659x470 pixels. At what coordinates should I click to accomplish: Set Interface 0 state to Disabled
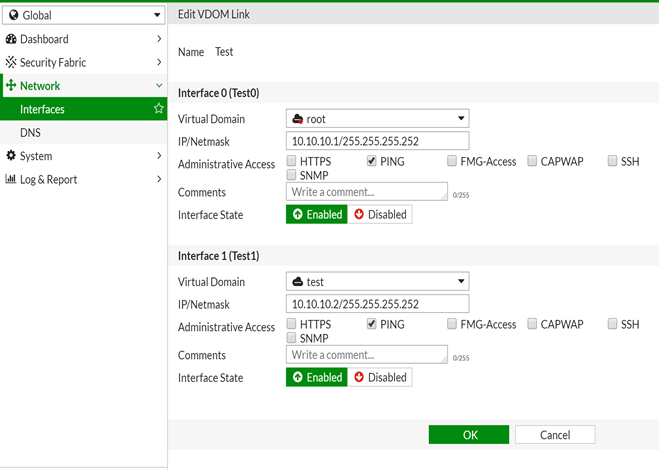[x=380, y=214]
